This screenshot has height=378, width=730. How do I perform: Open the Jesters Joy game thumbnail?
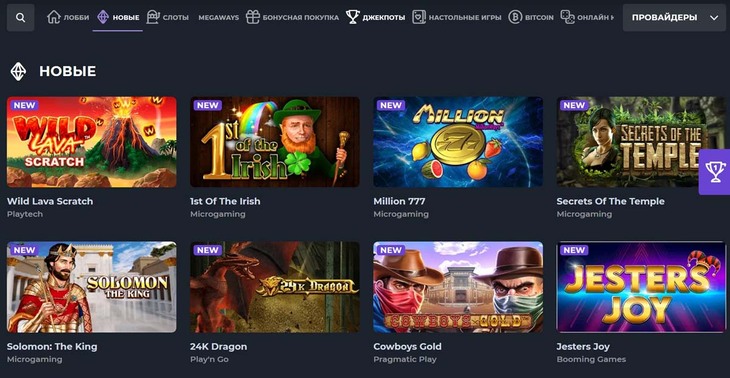point(641,287)
